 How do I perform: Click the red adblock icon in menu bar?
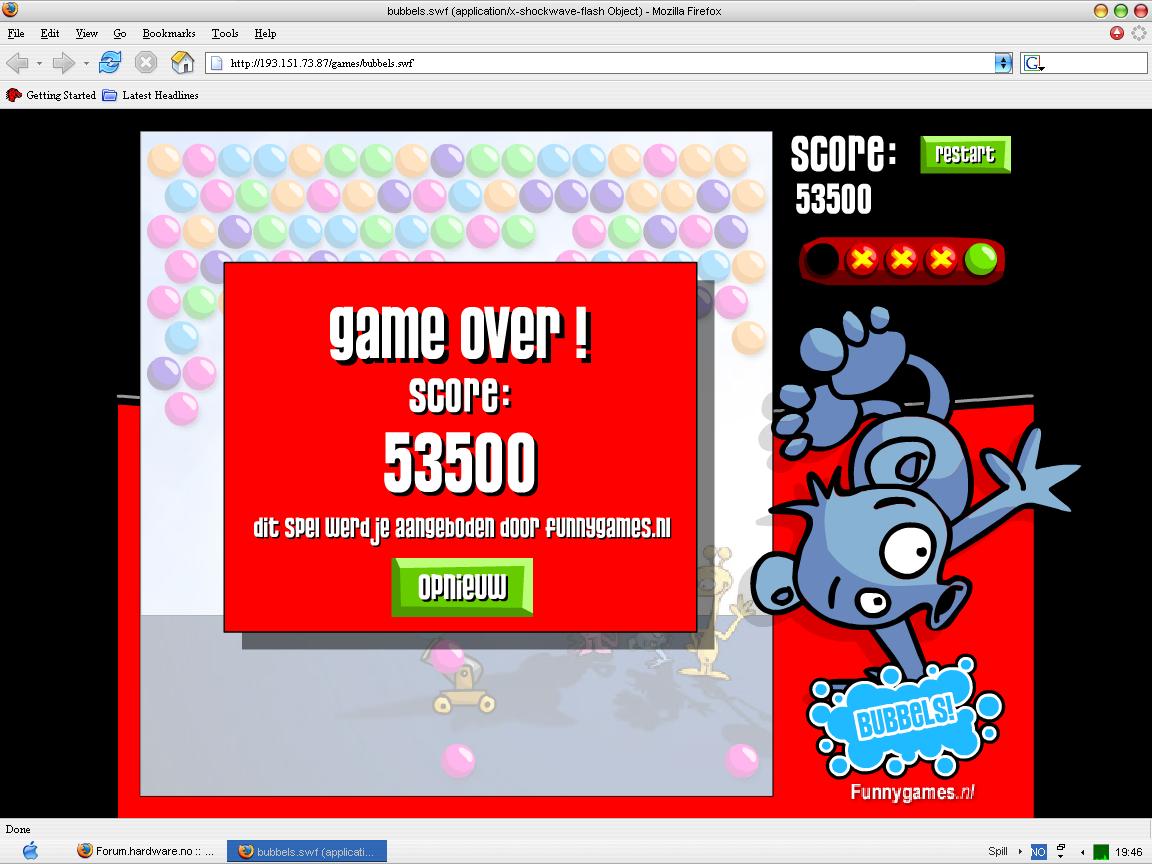pyautogui.click(x=1117, y=33)
